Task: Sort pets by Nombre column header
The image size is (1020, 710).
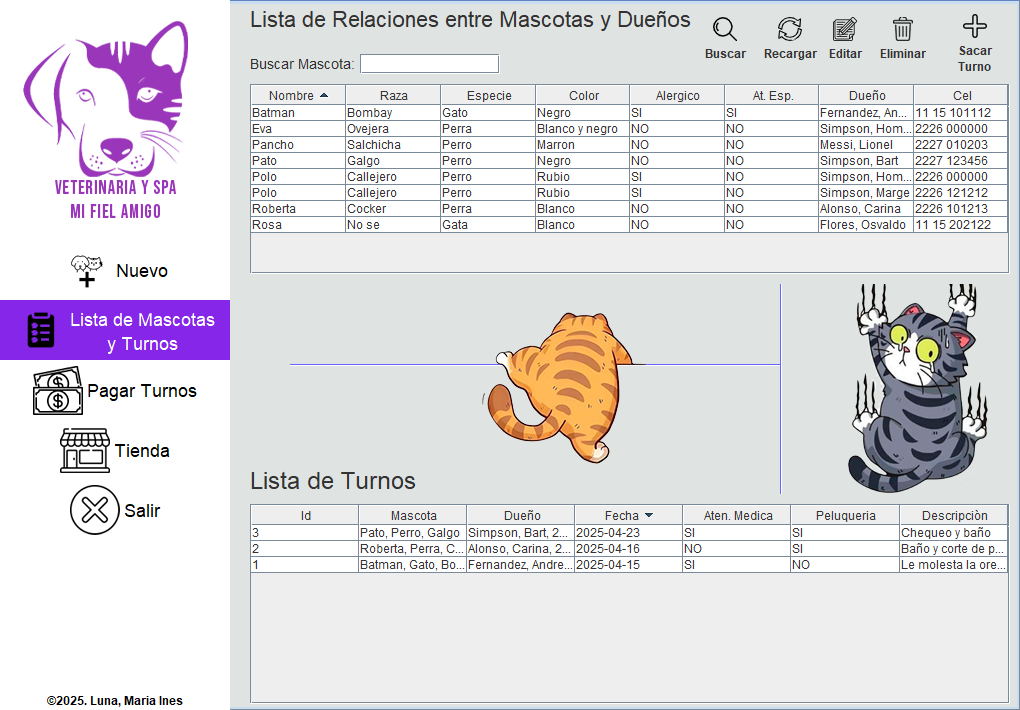Action: [298, 96]
